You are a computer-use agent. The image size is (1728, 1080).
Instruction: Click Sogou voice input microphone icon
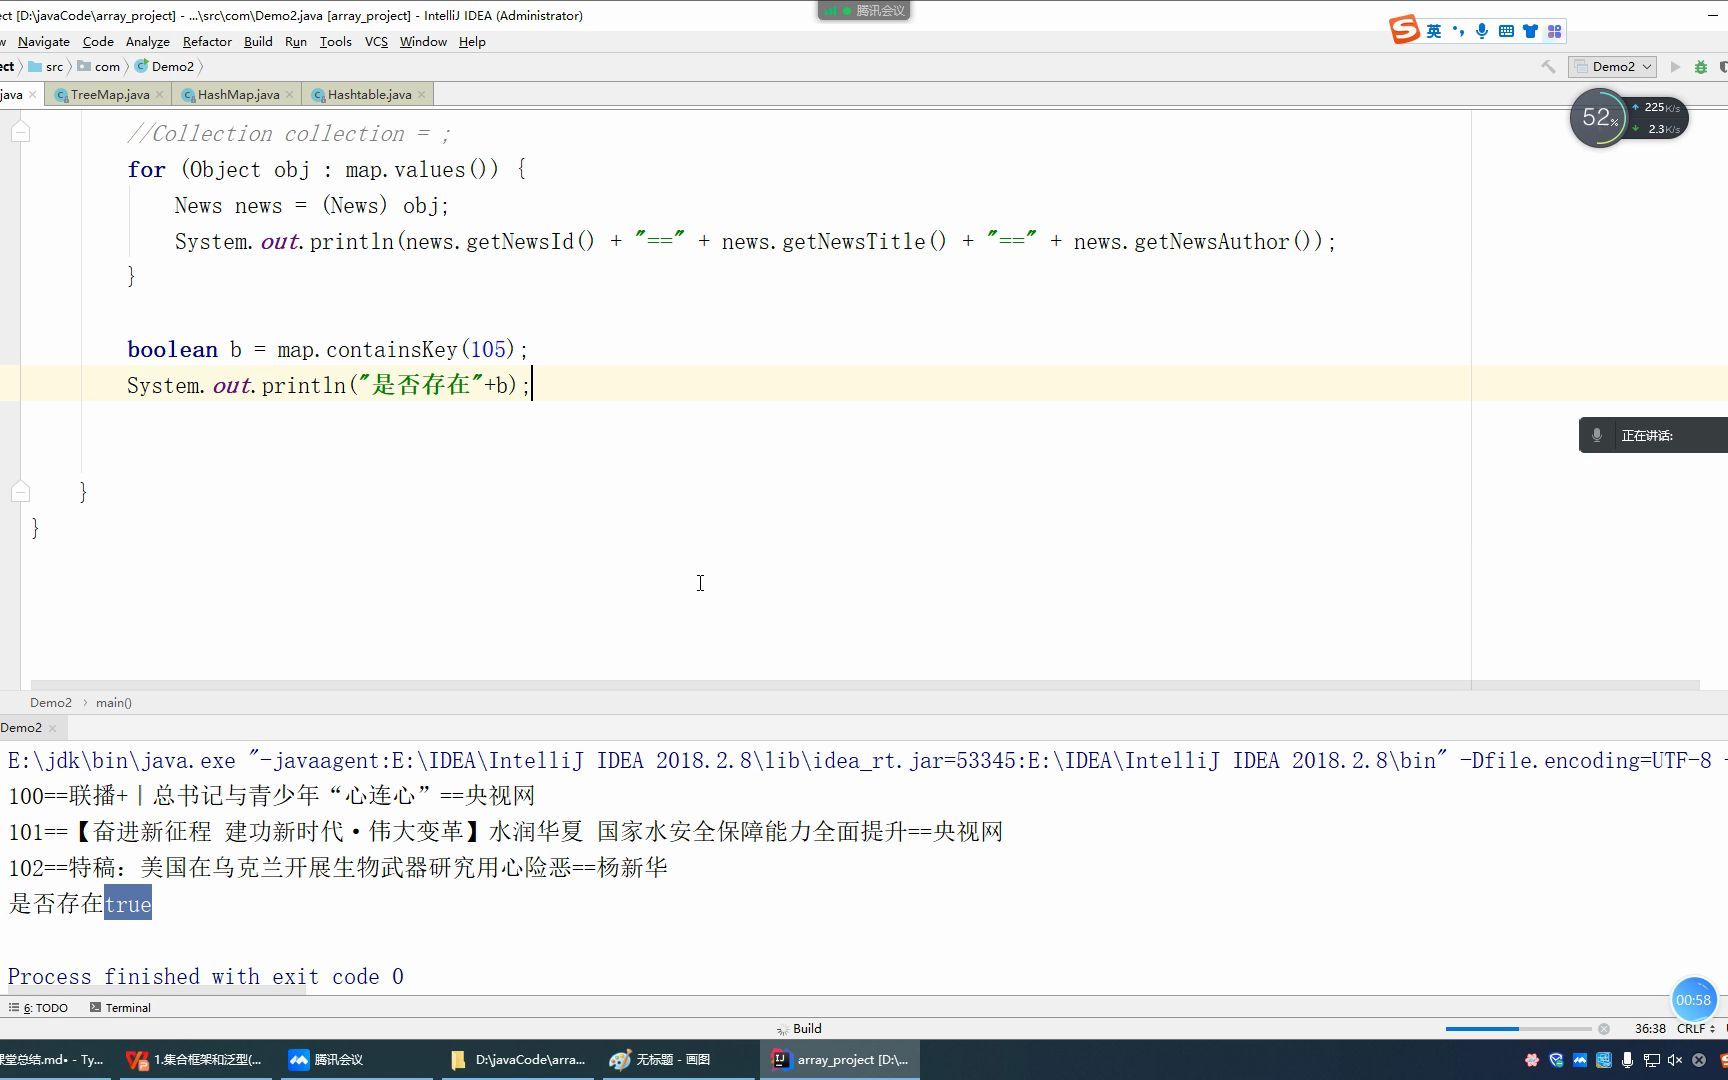(x=1482, y=31)
